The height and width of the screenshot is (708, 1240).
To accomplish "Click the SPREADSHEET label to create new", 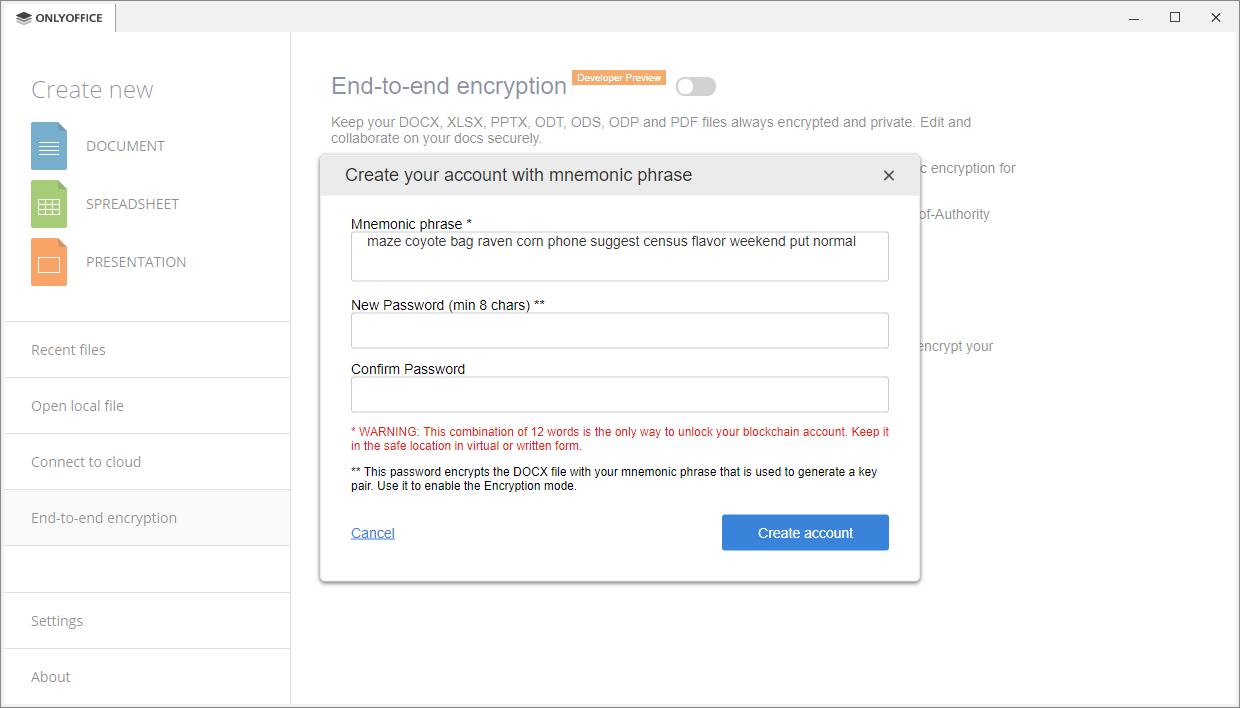I will (x=132, y=204).
